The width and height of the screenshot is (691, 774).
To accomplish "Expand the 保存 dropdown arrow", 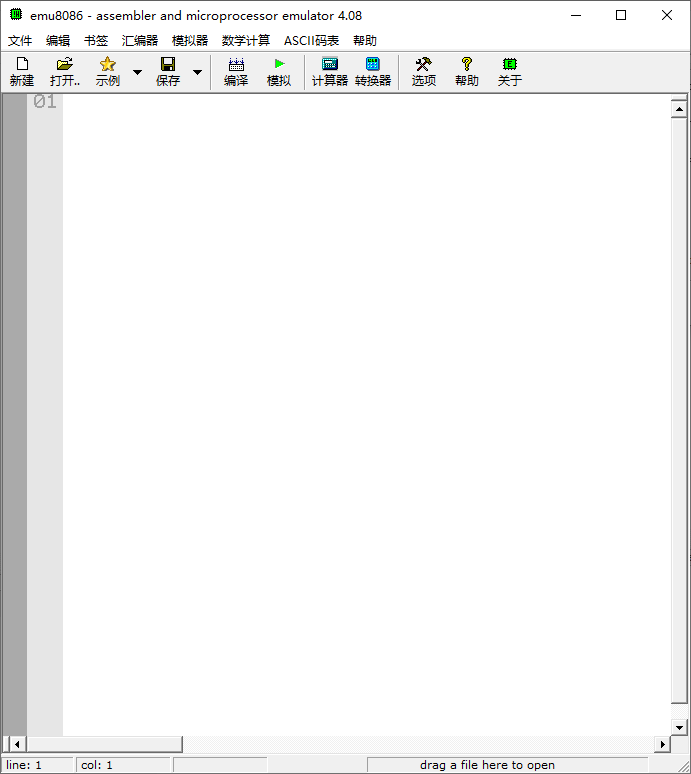I will coord(197,73).
